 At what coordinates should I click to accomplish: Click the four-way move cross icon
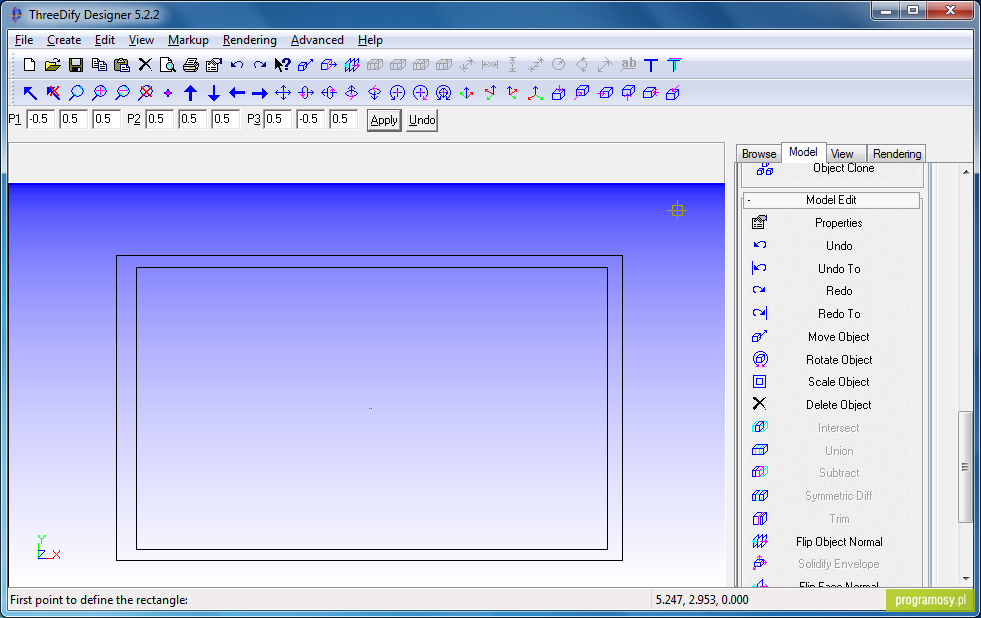tap(283, 93)
